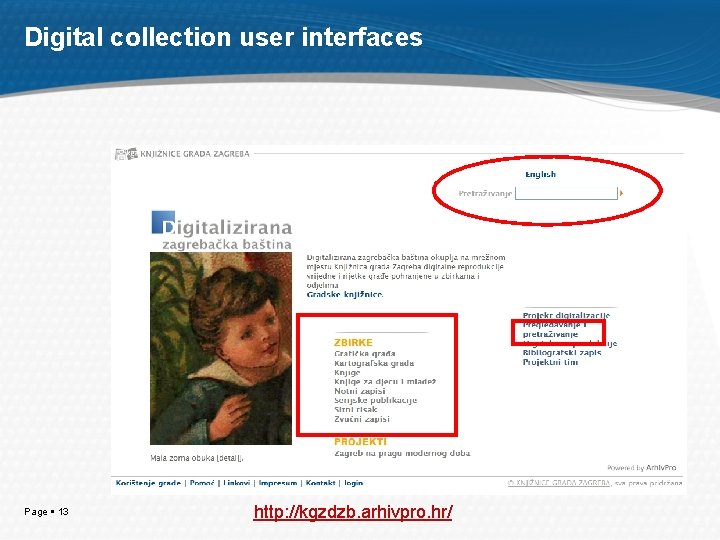Open the Serijske publikacije collection
The image size is (720, 540).
(x=376, y=400)
